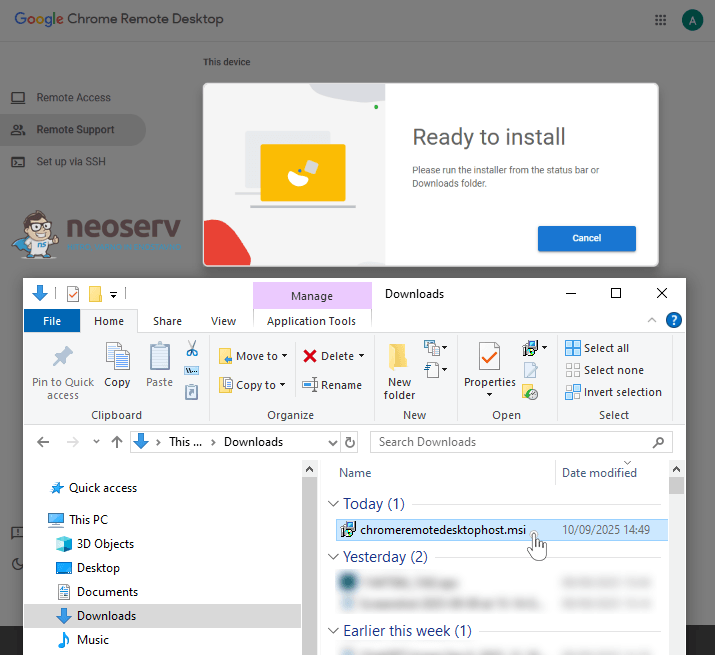Click Downloads in the address bar path
The width and height of the screenshot is (715, 655).
(254, 442)
